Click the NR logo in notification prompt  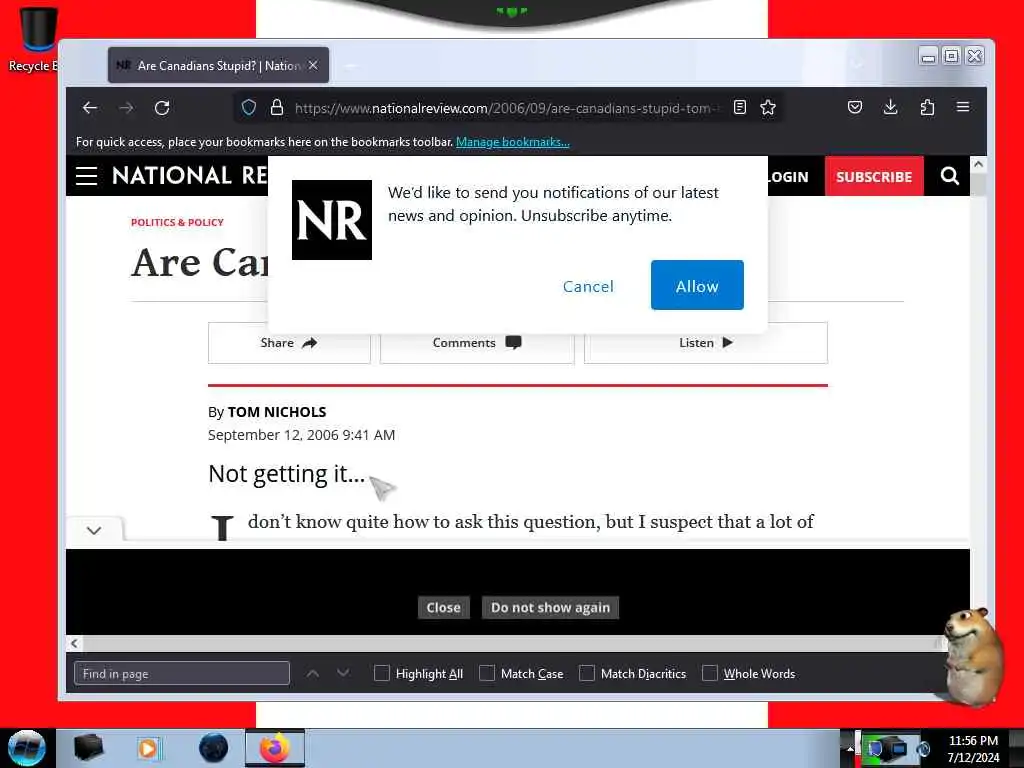tap(332, 220)
